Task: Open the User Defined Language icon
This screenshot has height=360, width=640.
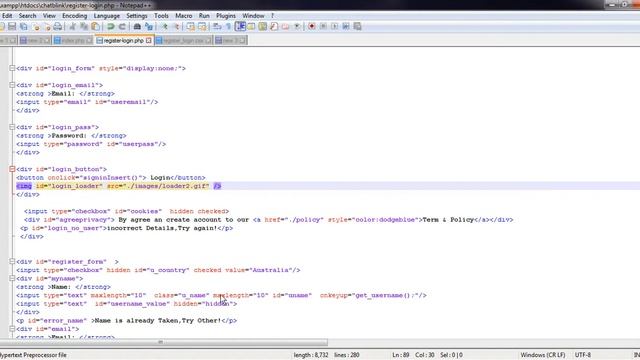Action: pyautogui.click(x=251, y=27)
